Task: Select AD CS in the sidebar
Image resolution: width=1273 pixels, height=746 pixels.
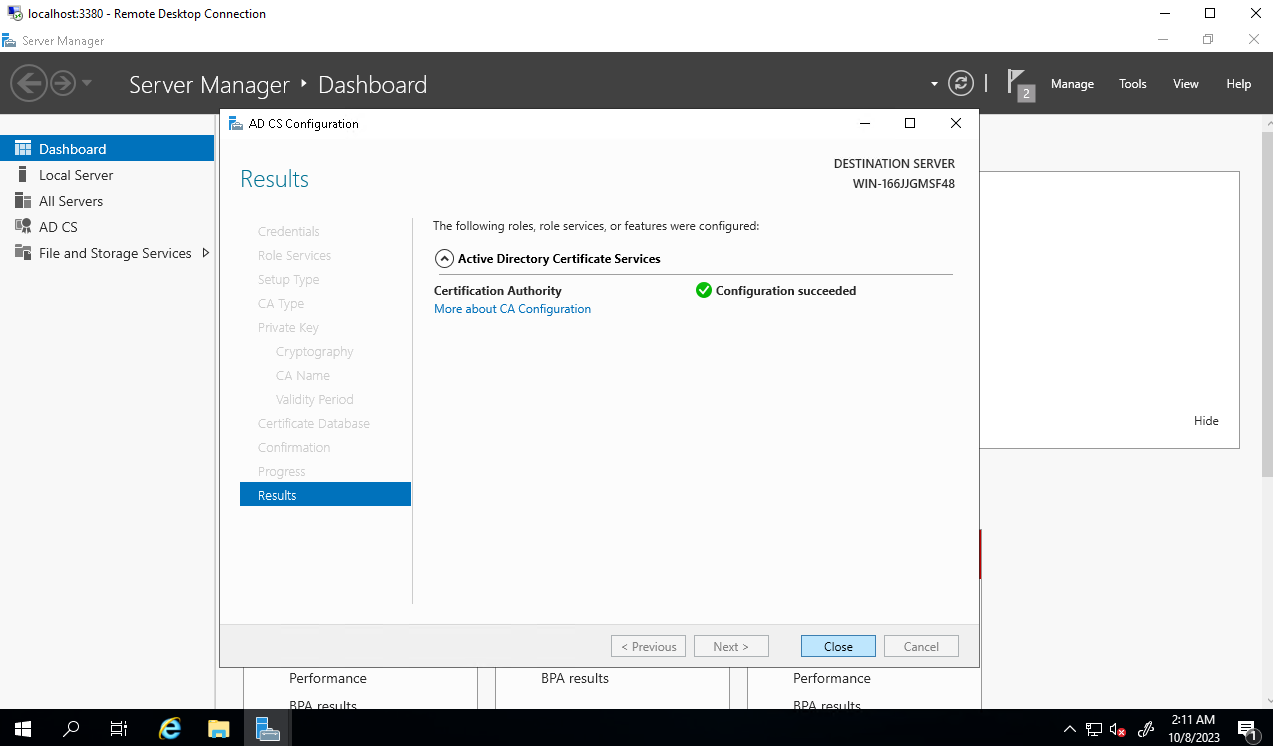Action: tap(58, 227)
